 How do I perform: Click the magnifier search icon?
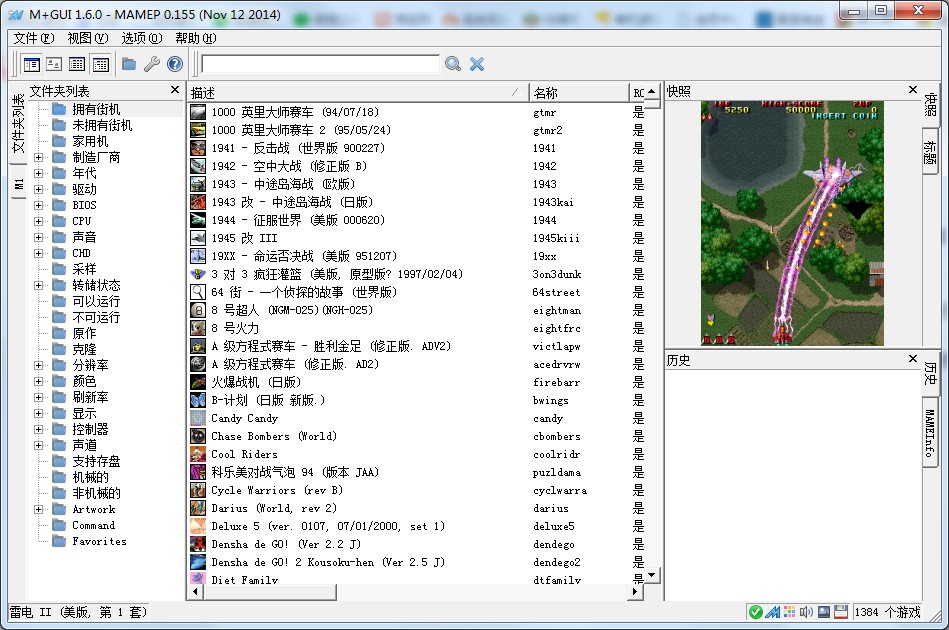453,64
